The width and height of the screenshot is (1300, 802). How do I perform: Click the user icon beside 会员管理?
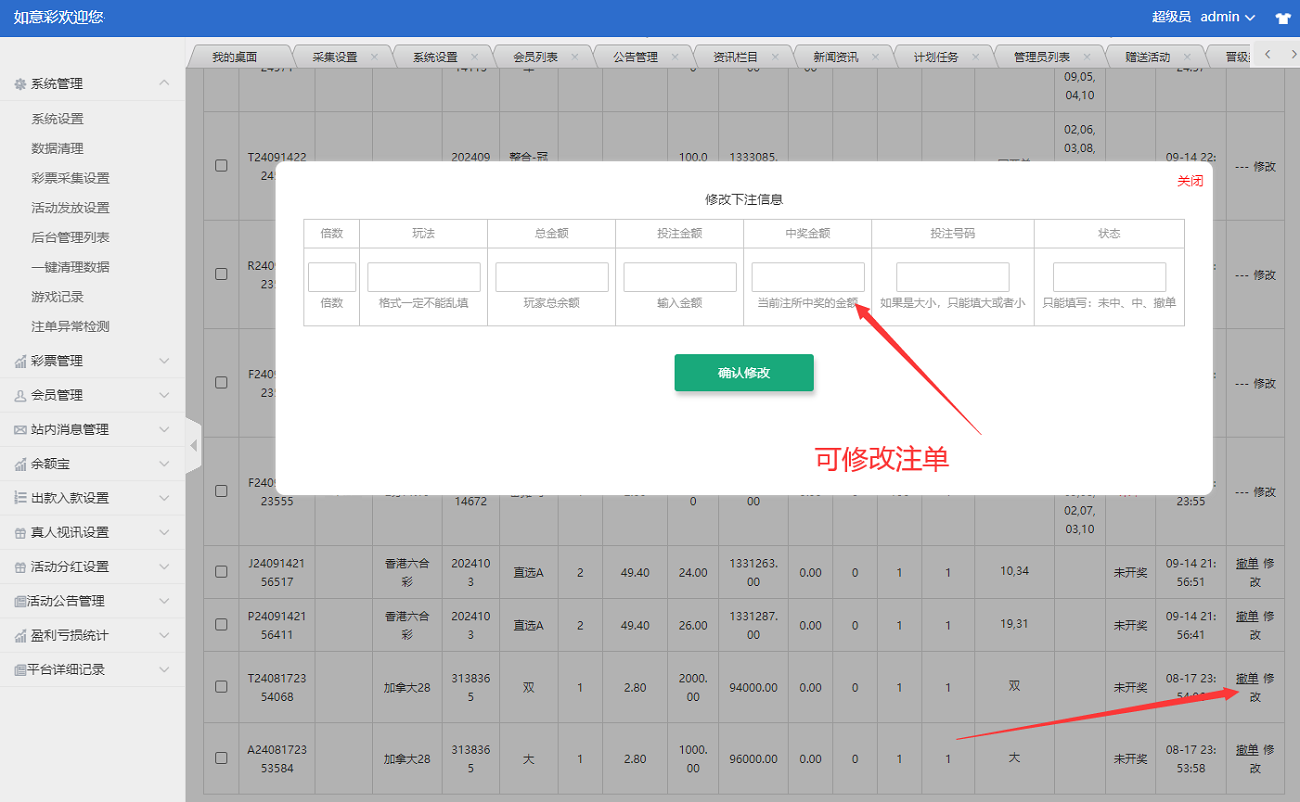click(x=20, y=396)
